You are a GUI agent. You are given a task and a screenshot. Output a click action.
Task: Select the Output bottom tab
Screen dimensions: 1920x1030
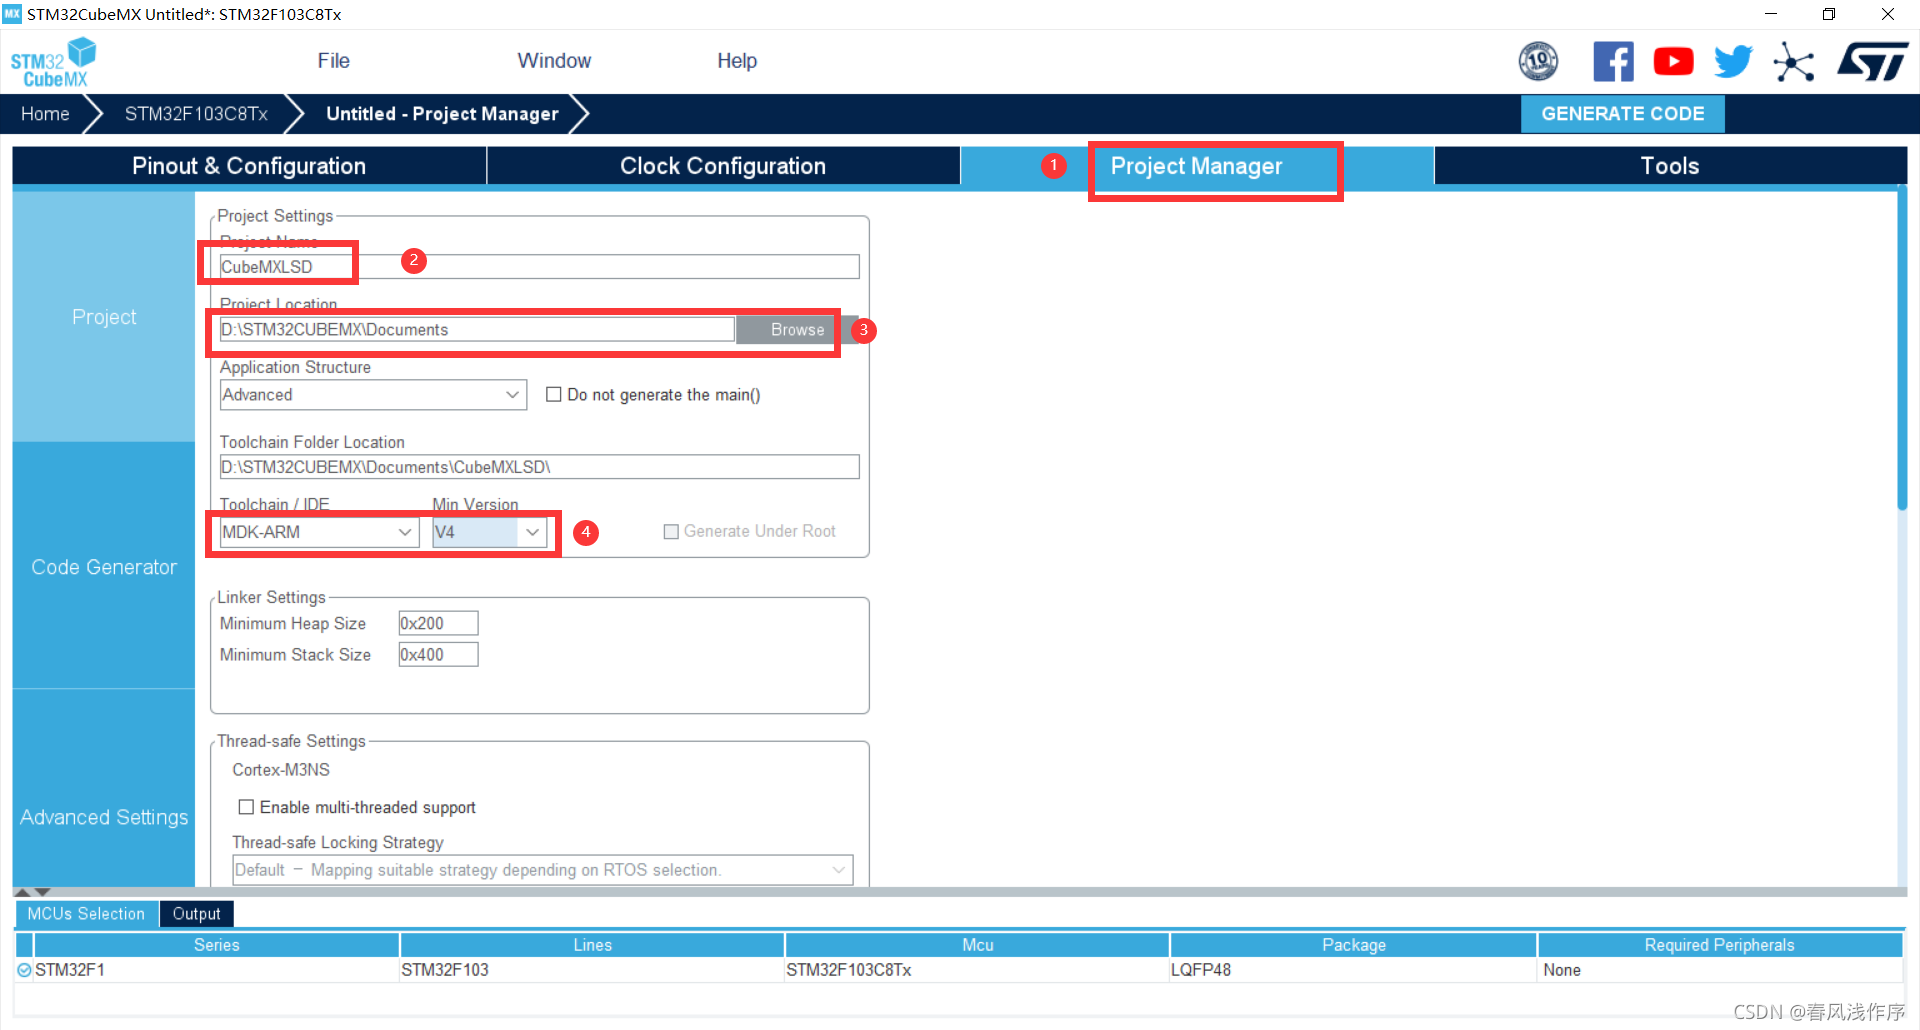pos(196,914)
